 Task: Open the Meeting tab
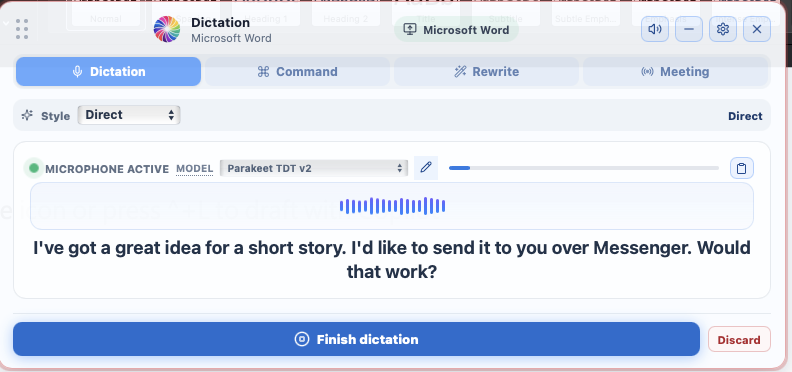point(675,72)
